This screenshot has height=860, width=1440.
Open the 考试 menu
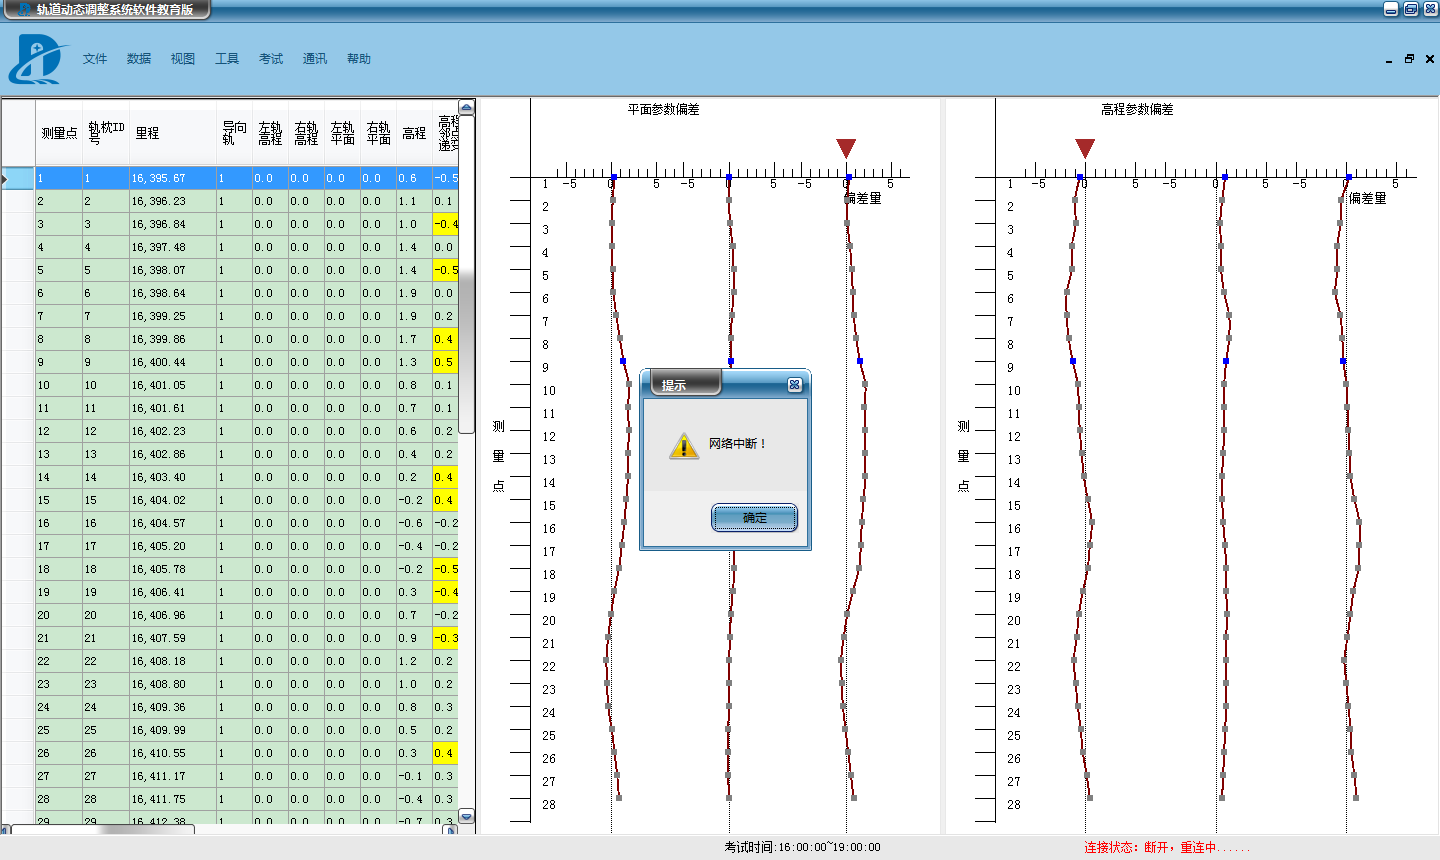click(271, 59)
